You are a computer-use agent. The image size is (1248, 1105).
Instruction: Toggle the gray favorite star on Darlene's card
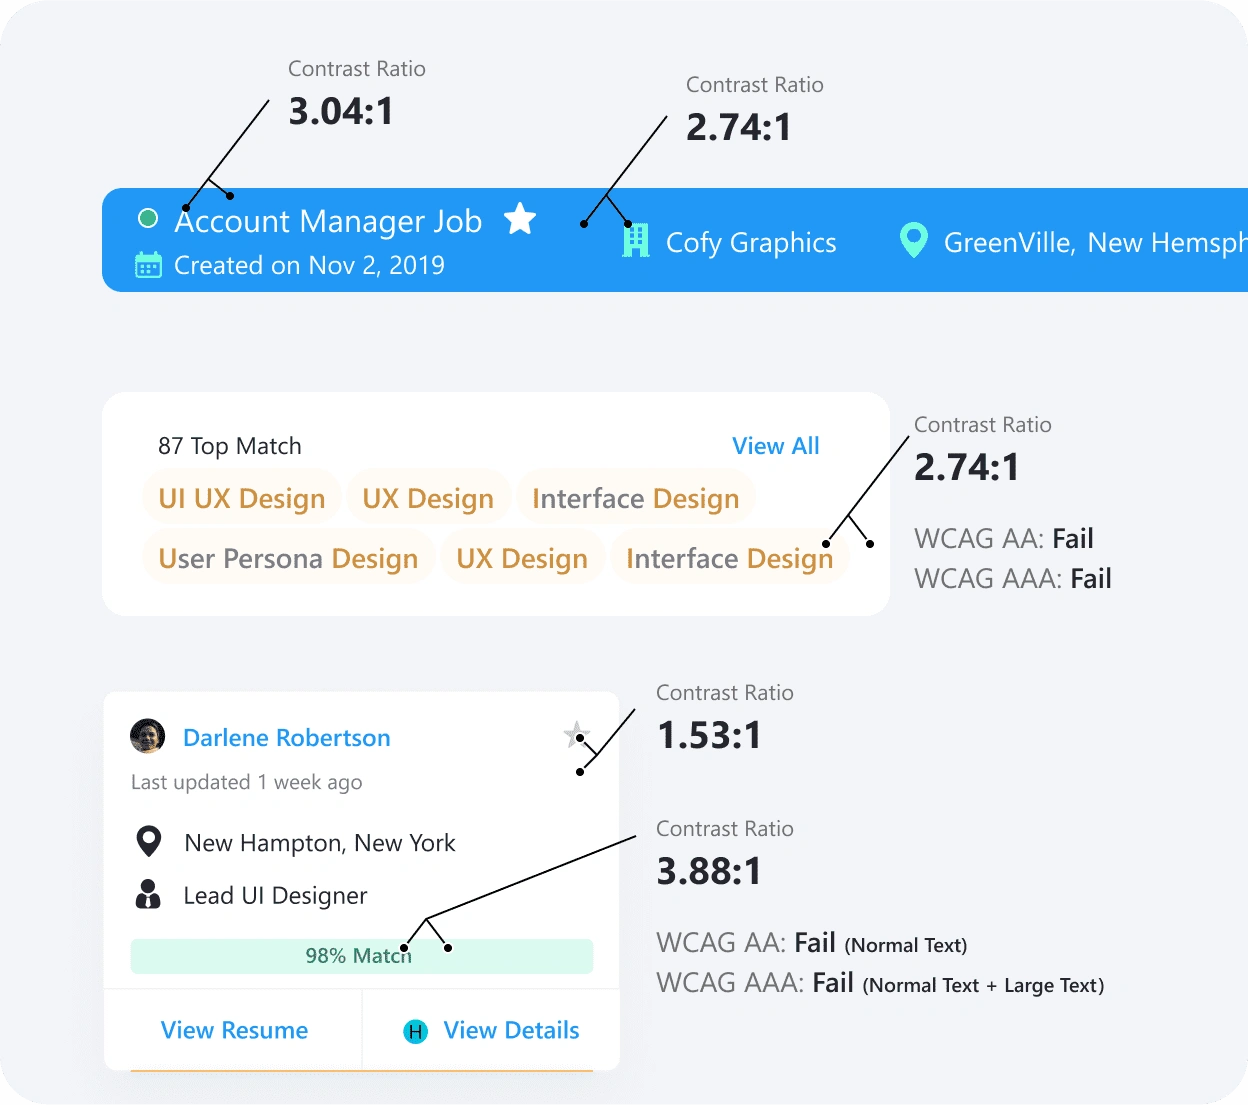click(x=577, y=735)
